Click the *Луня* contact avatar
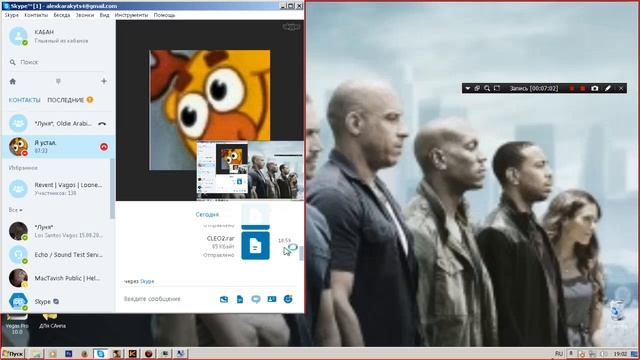640x360 pixels. coord(18,231)
